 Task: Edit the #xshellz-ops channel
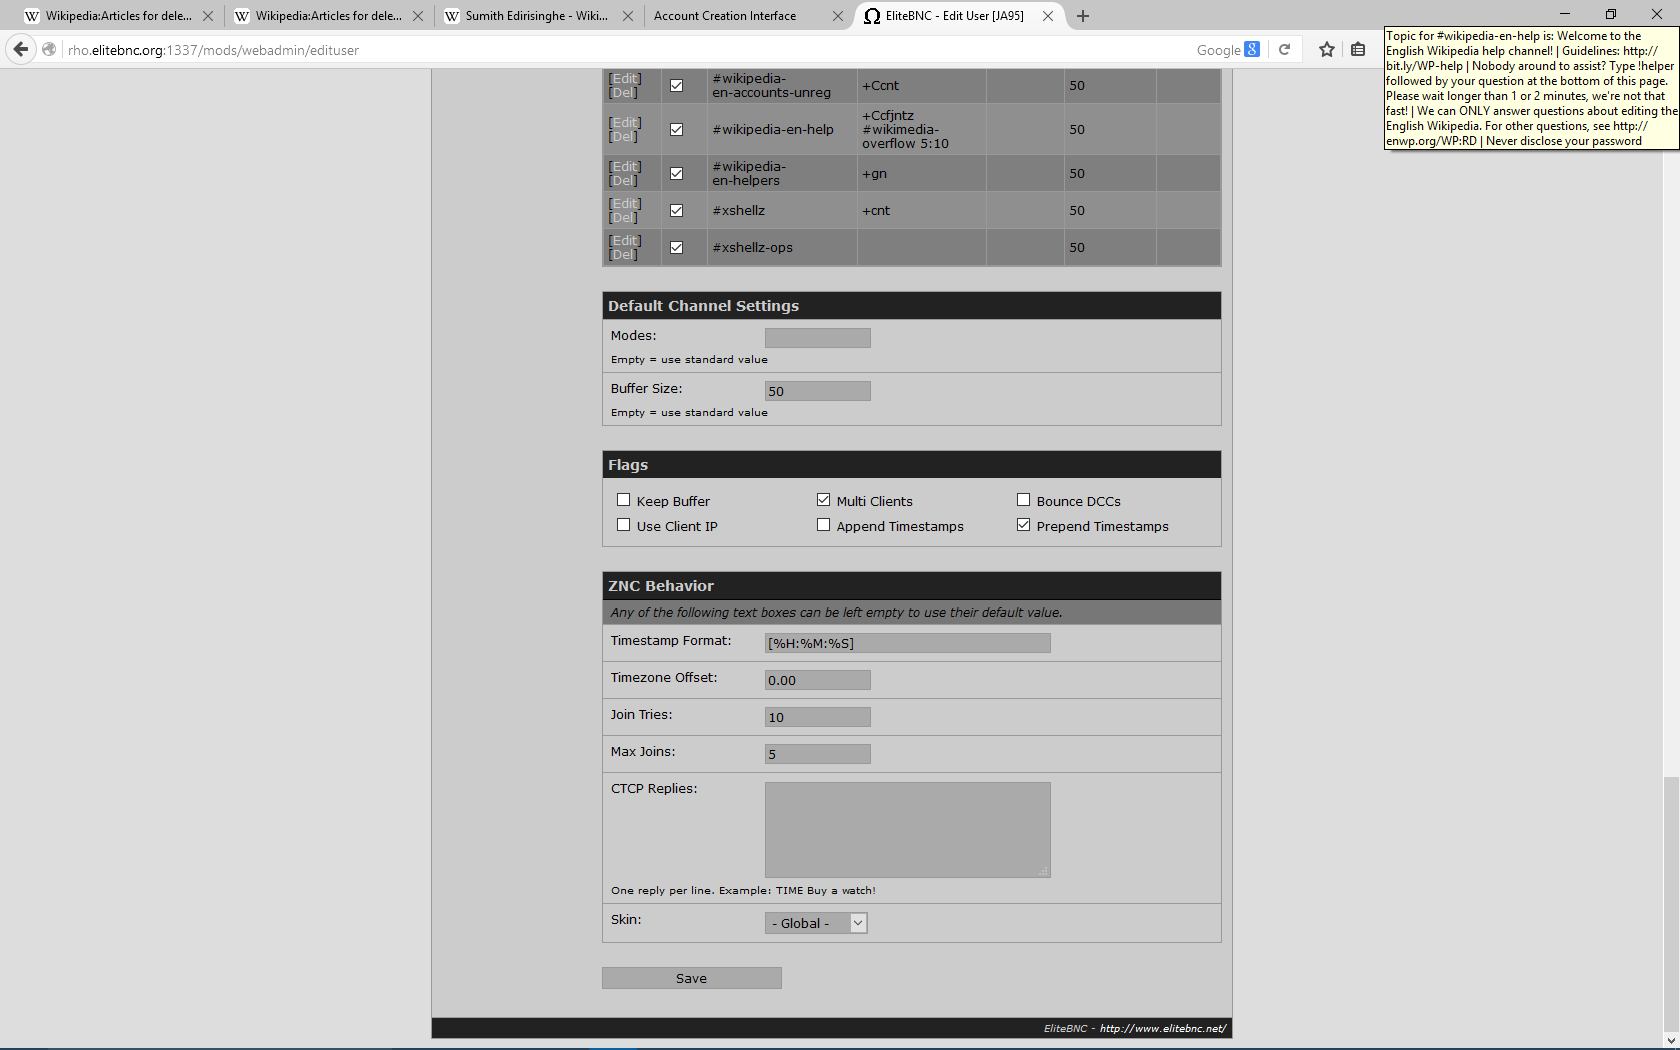tap(625, 241)
